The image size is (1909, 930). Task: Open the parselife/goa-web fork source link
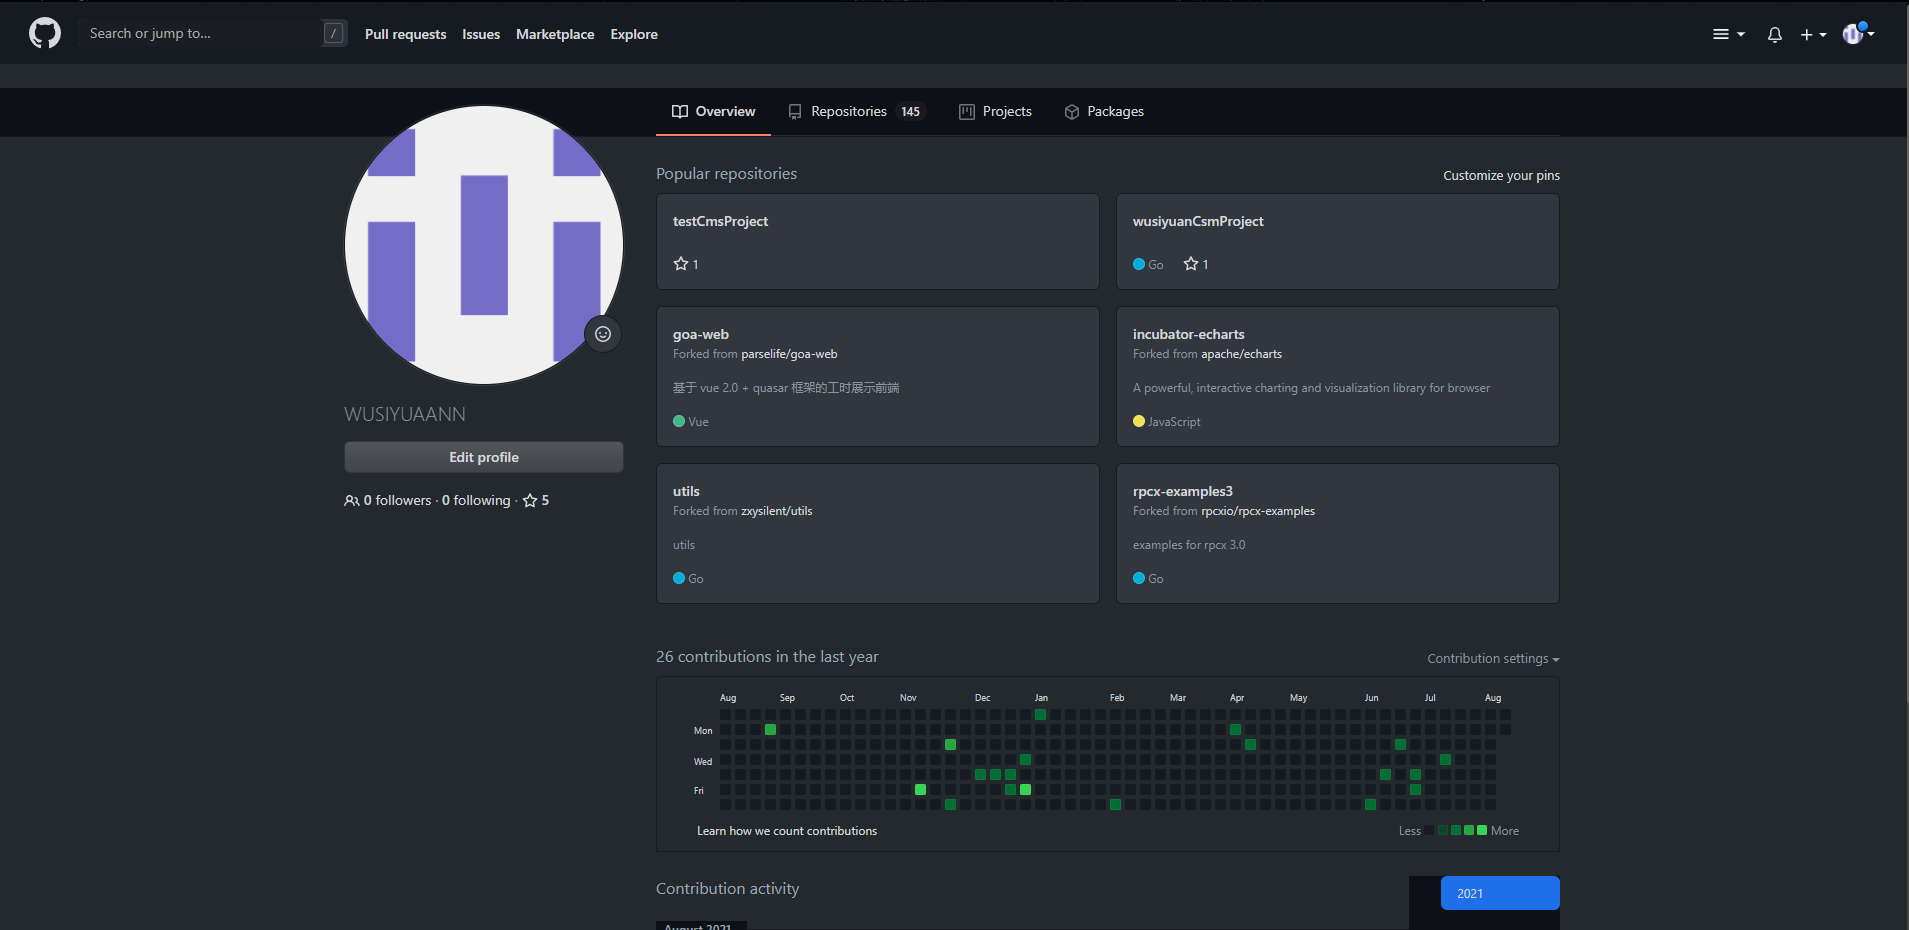[x=789, y=354]
